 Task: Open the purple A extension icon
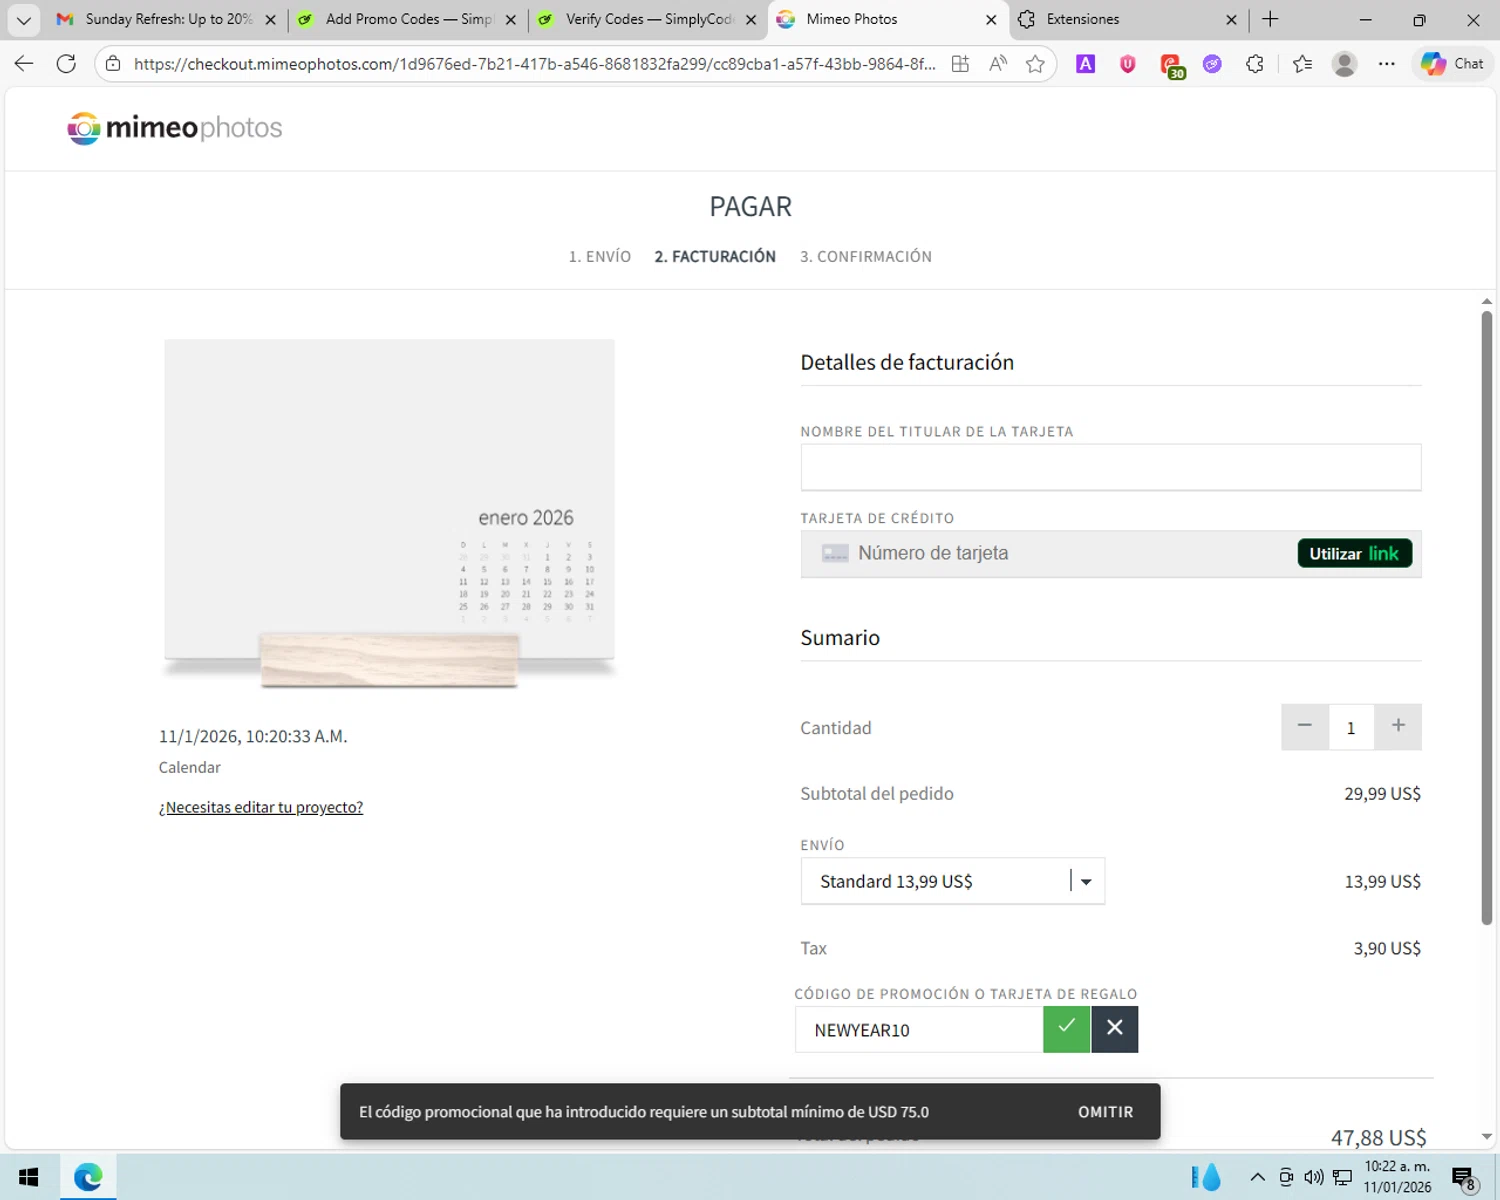tap(1085, 64)
